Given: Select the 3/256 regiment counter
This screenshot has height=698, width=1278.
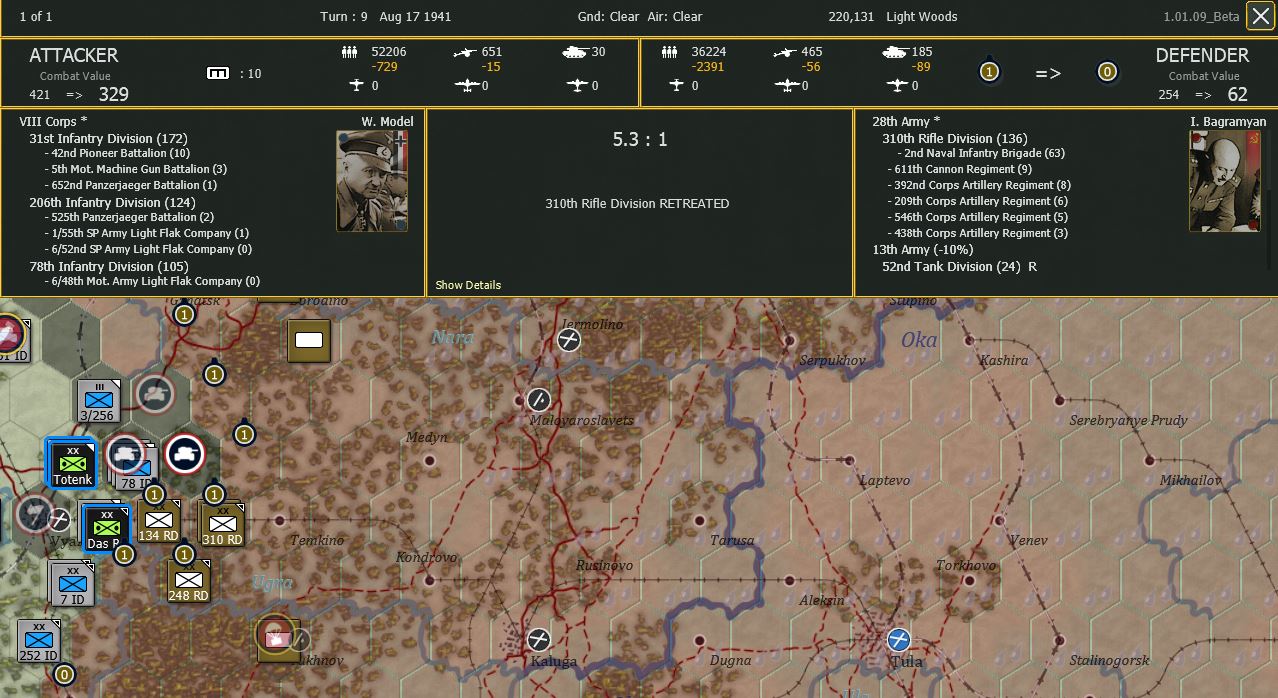Looking at the screenshot, I should pos(98,402).
